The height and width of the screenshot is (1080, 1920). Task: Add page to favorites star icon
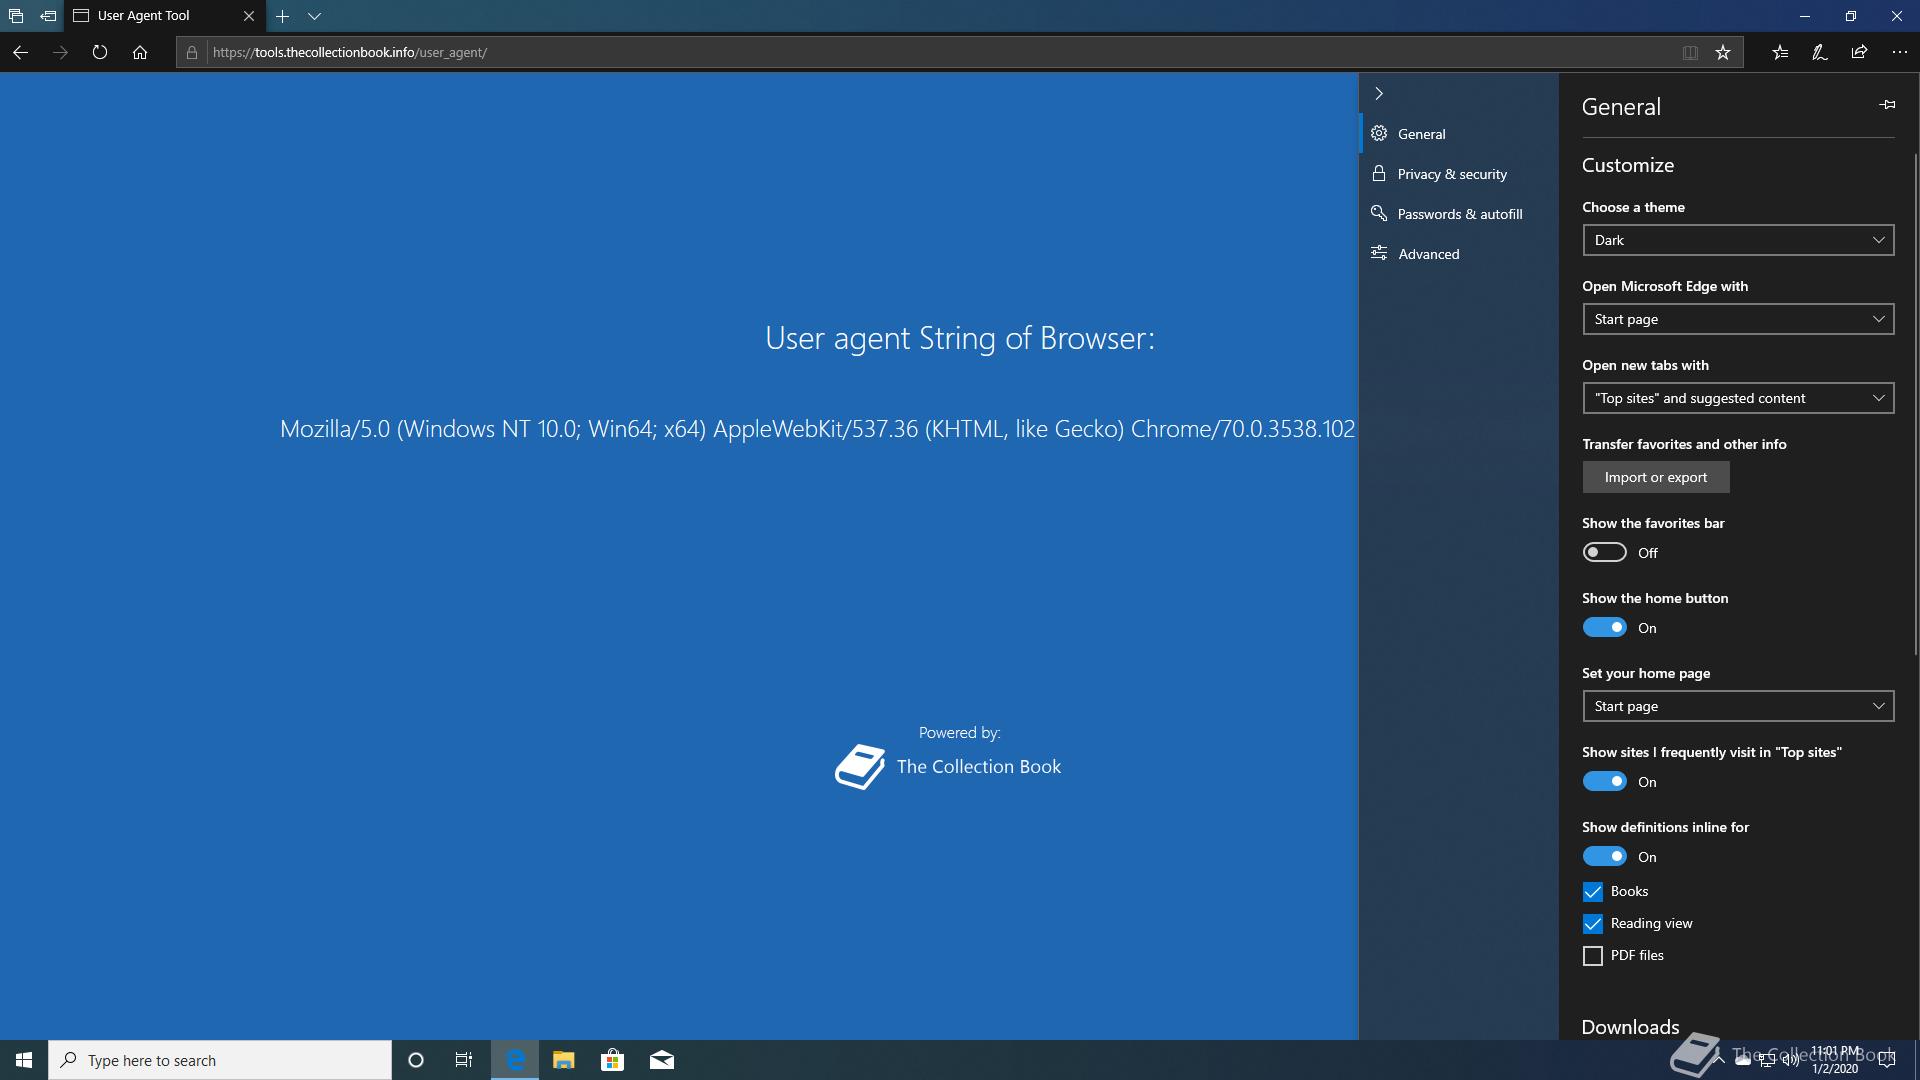[x=1722, y=52]
